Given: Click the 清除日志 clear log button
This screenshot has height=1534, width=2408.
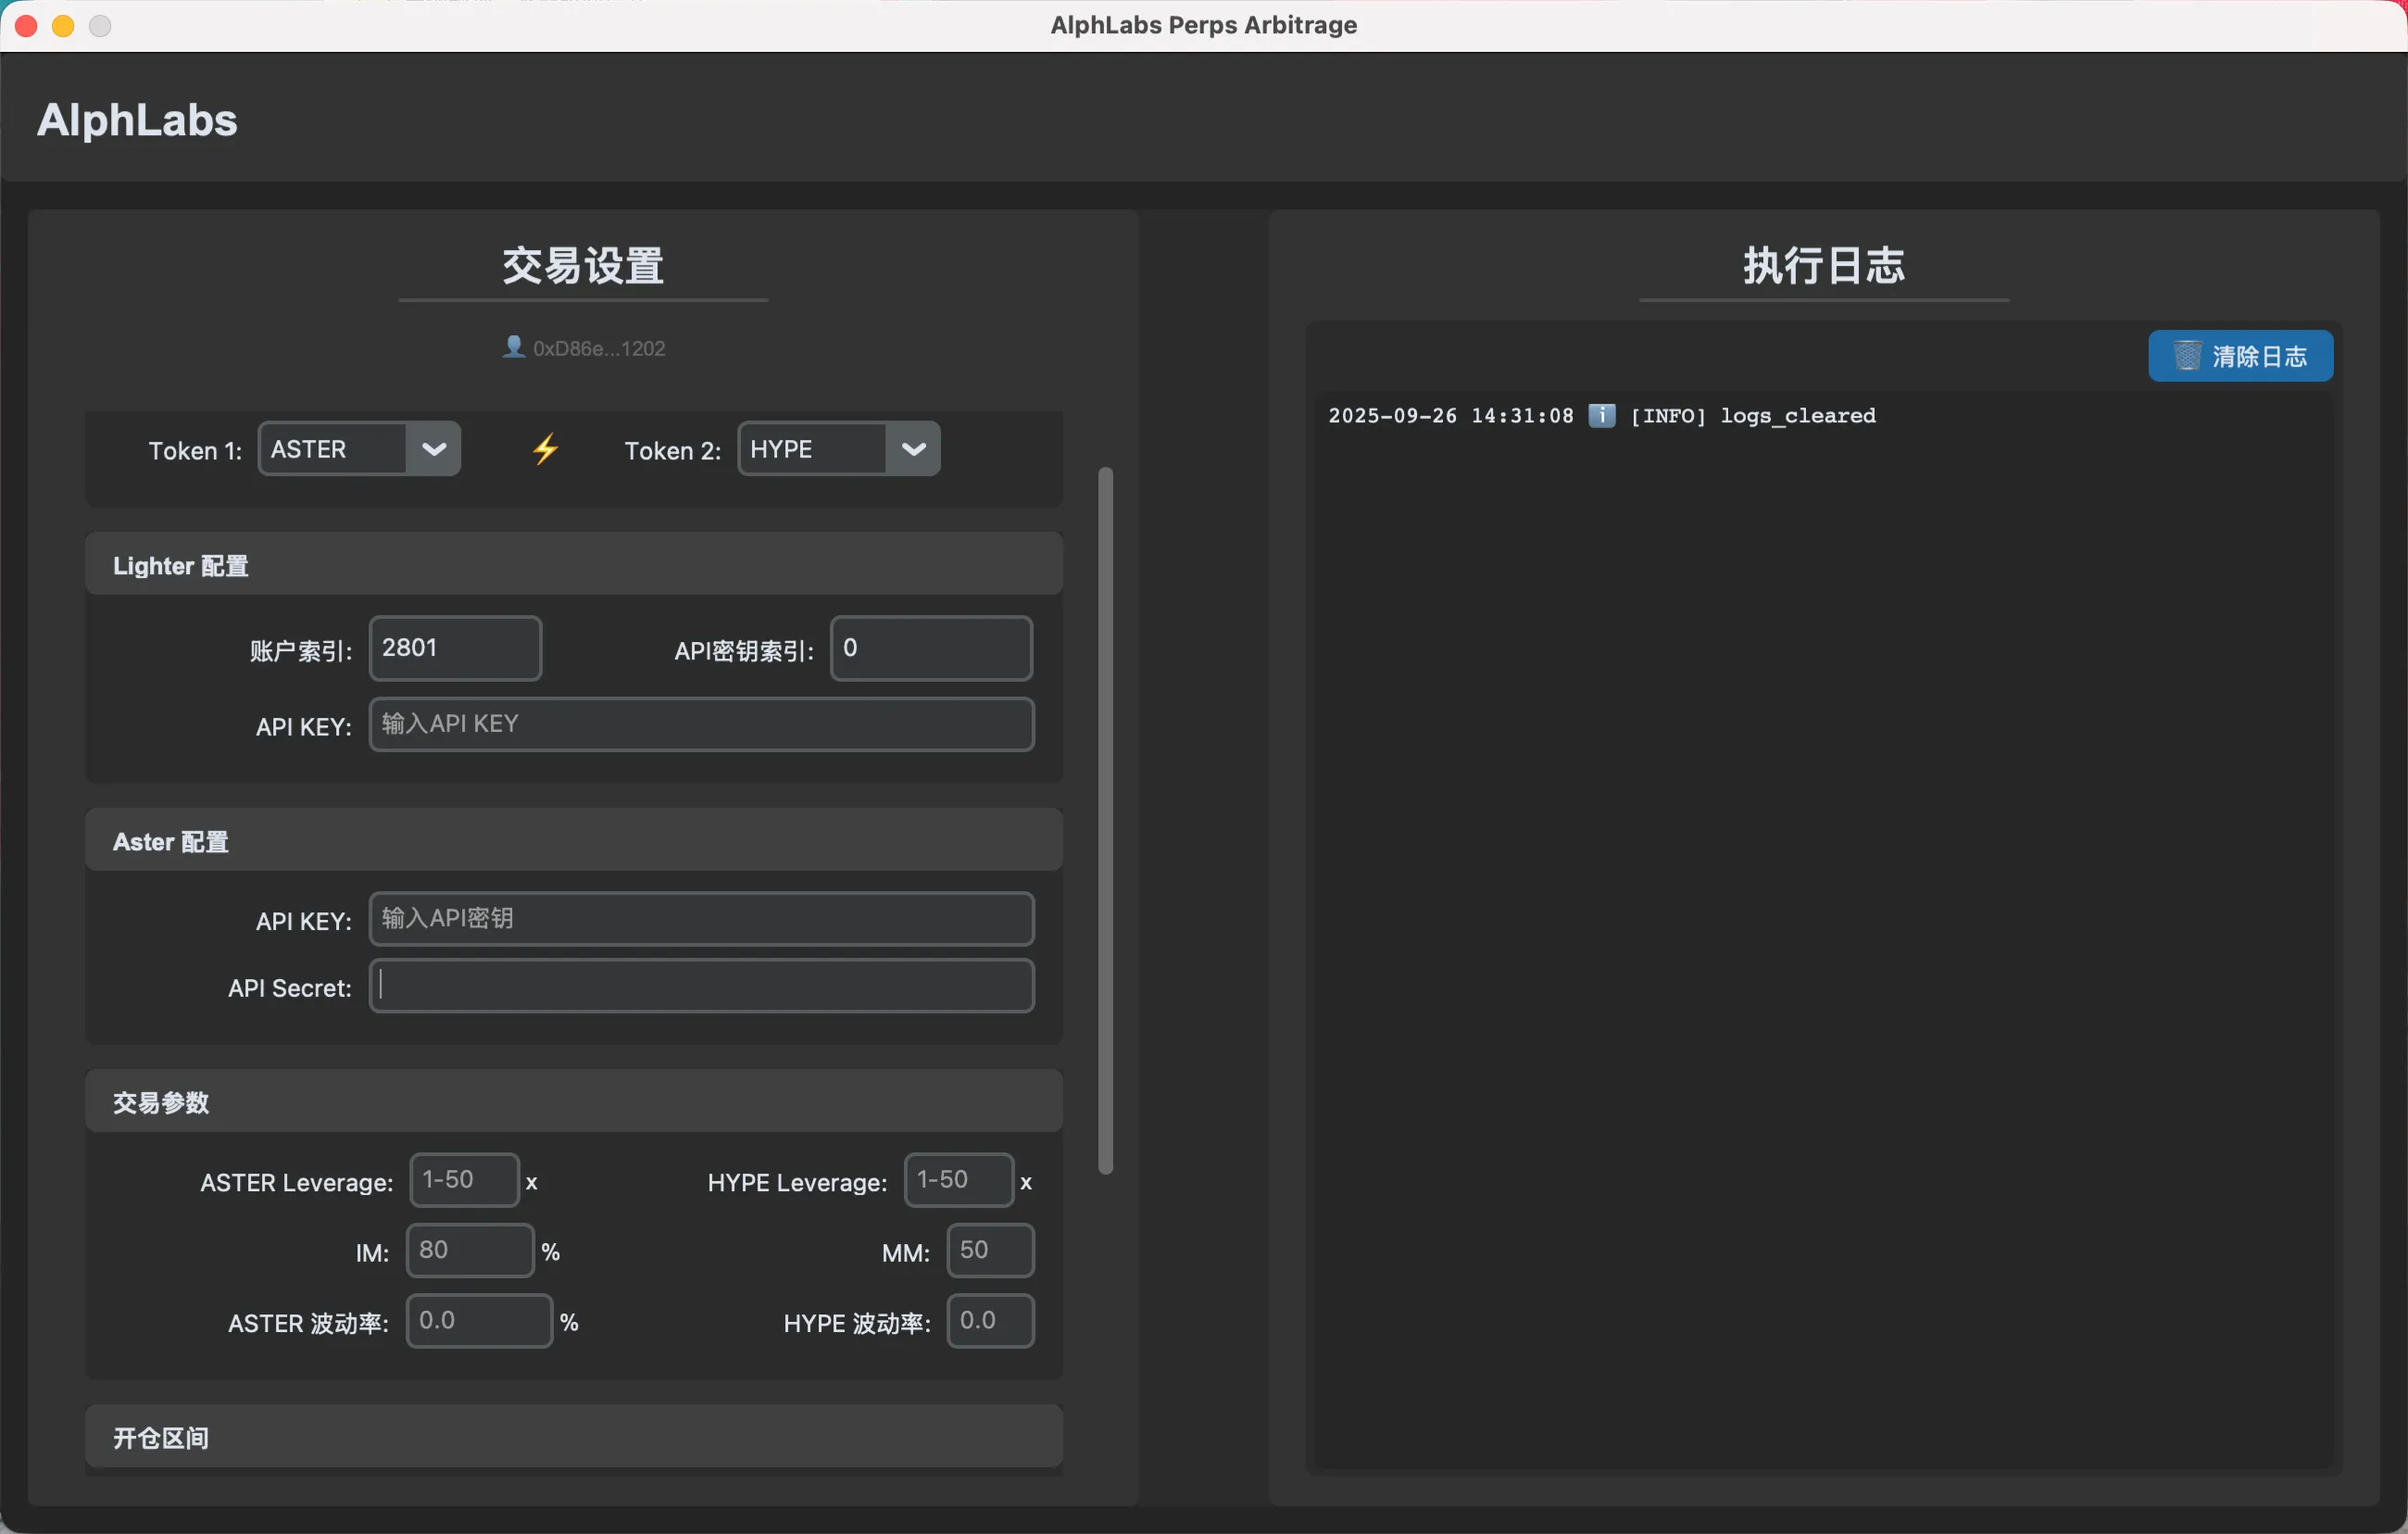Looking at the screenshot, I should click(2240, 356).
